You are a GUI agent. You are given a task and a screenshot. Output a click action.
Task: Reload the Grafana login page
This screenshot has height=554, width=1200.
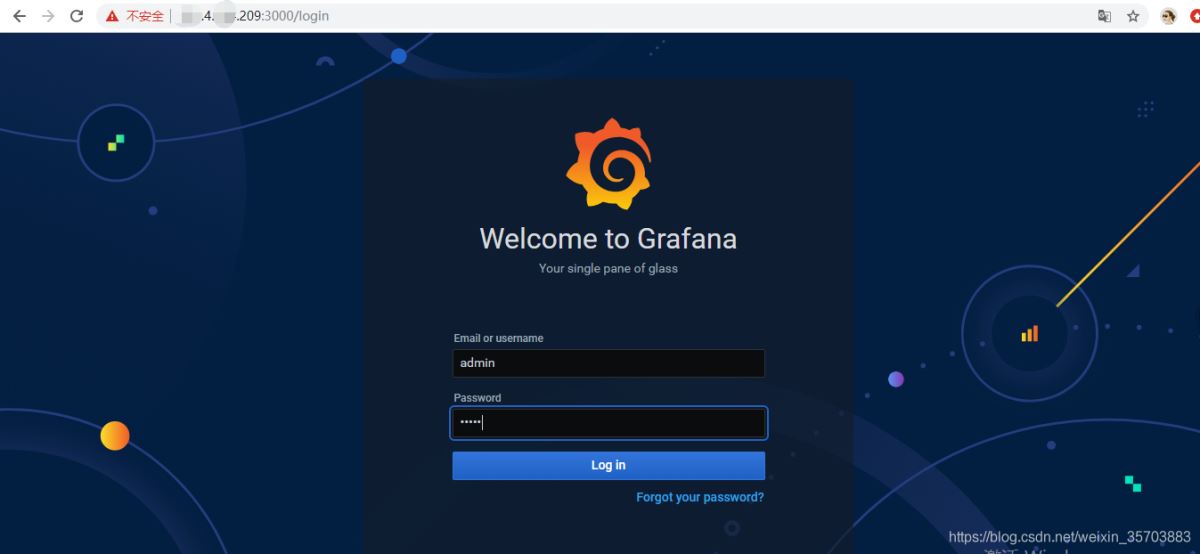click(x=76, y=16)
